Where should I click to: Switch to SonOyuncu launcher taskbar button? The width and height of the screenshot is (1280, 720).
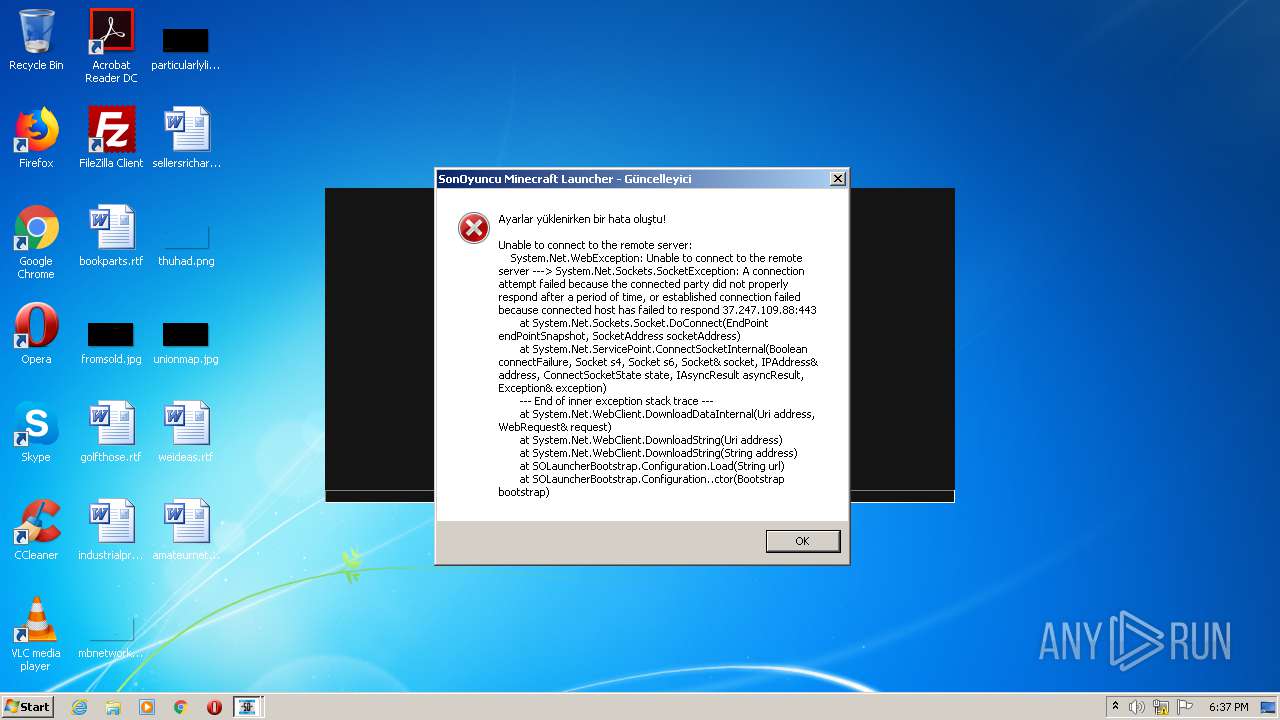pos(248,707)
